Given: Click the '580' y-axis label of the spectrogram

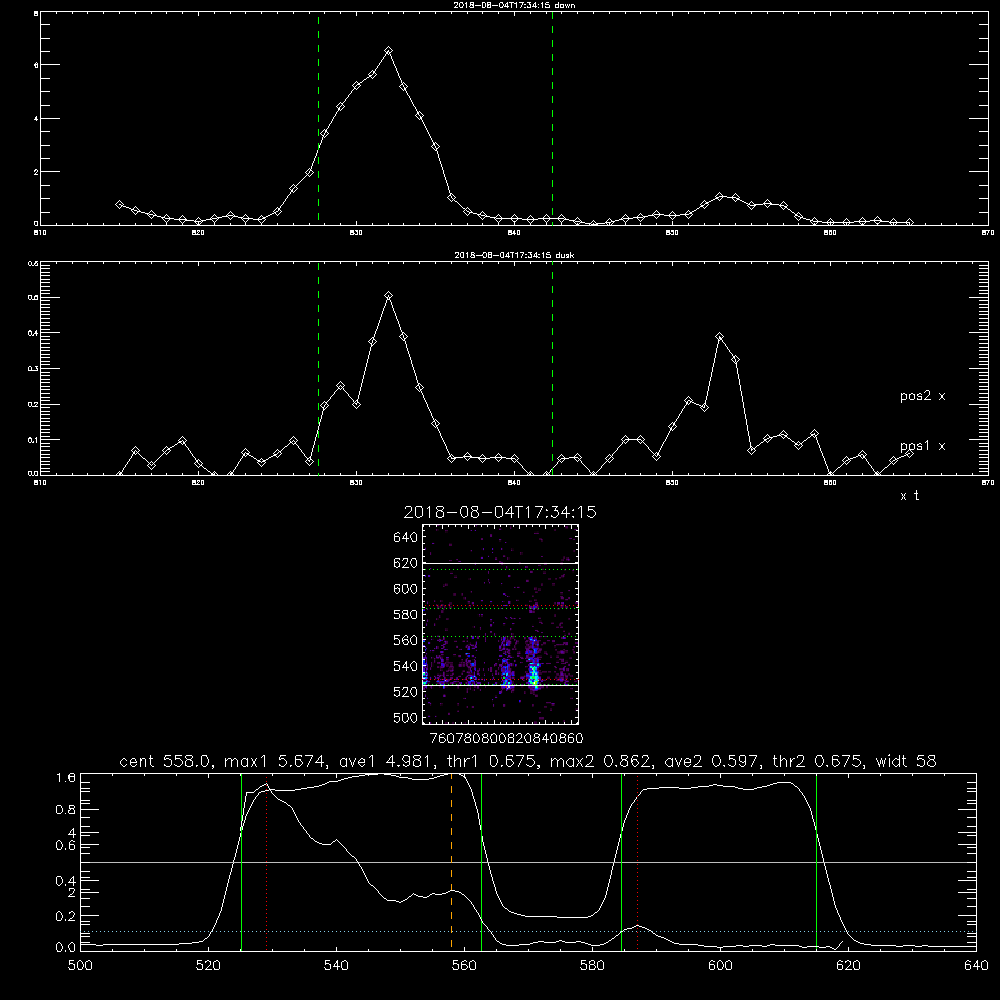Looking at the screenshot, I should [x=406, y=615].
